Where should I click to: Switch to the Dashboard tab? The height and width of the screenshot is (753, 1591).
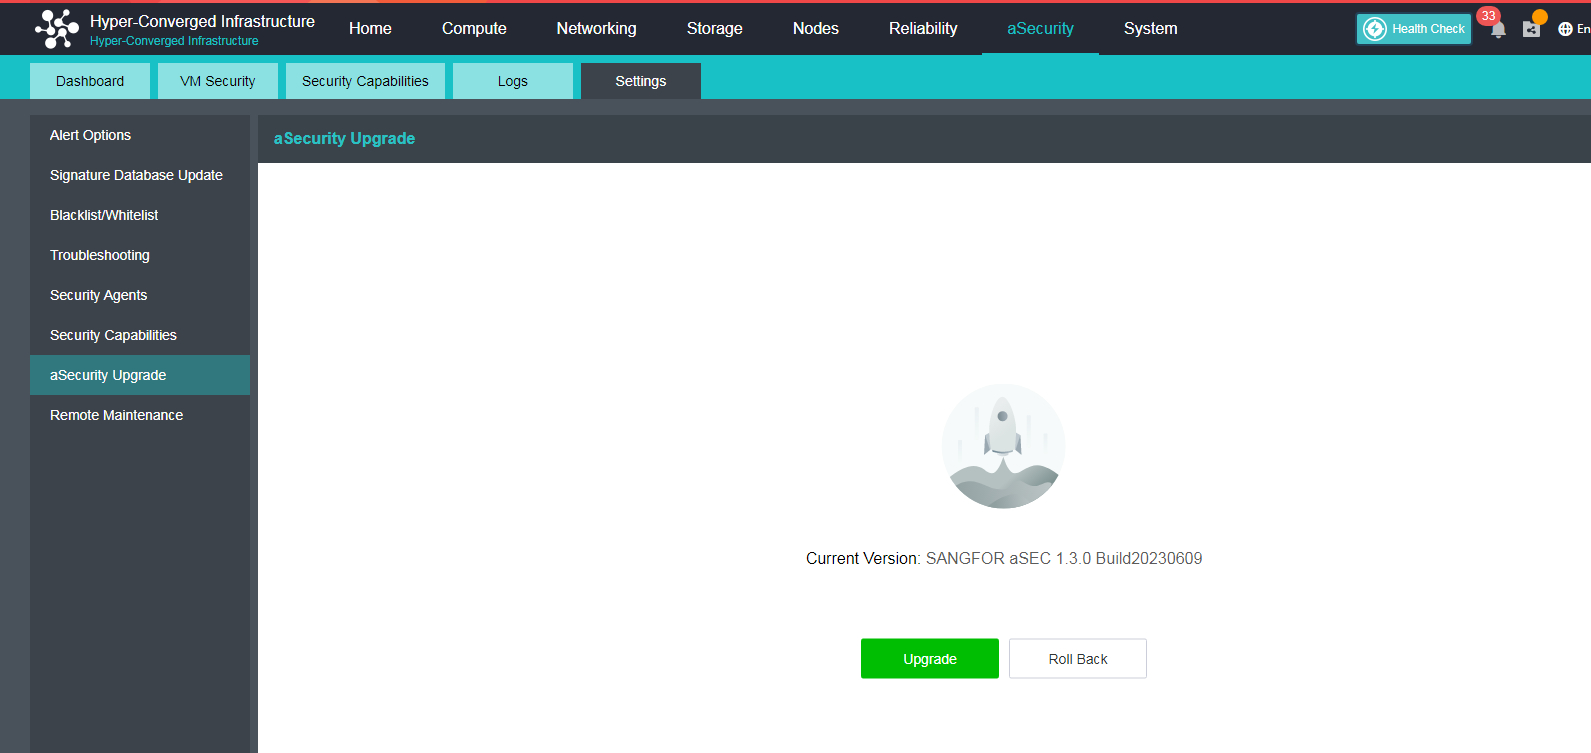(x=90, y=81)
